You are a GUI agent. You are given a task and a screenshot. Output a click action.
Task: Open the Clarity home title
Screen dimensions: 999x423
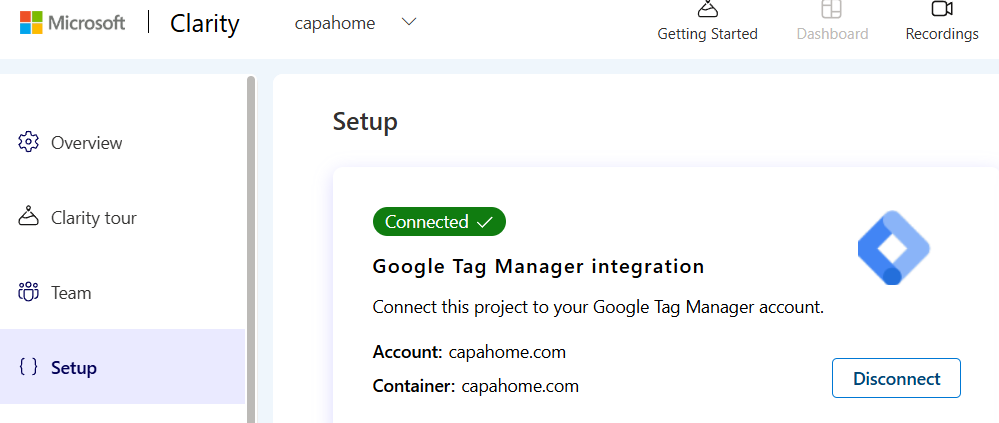point(205,24)
